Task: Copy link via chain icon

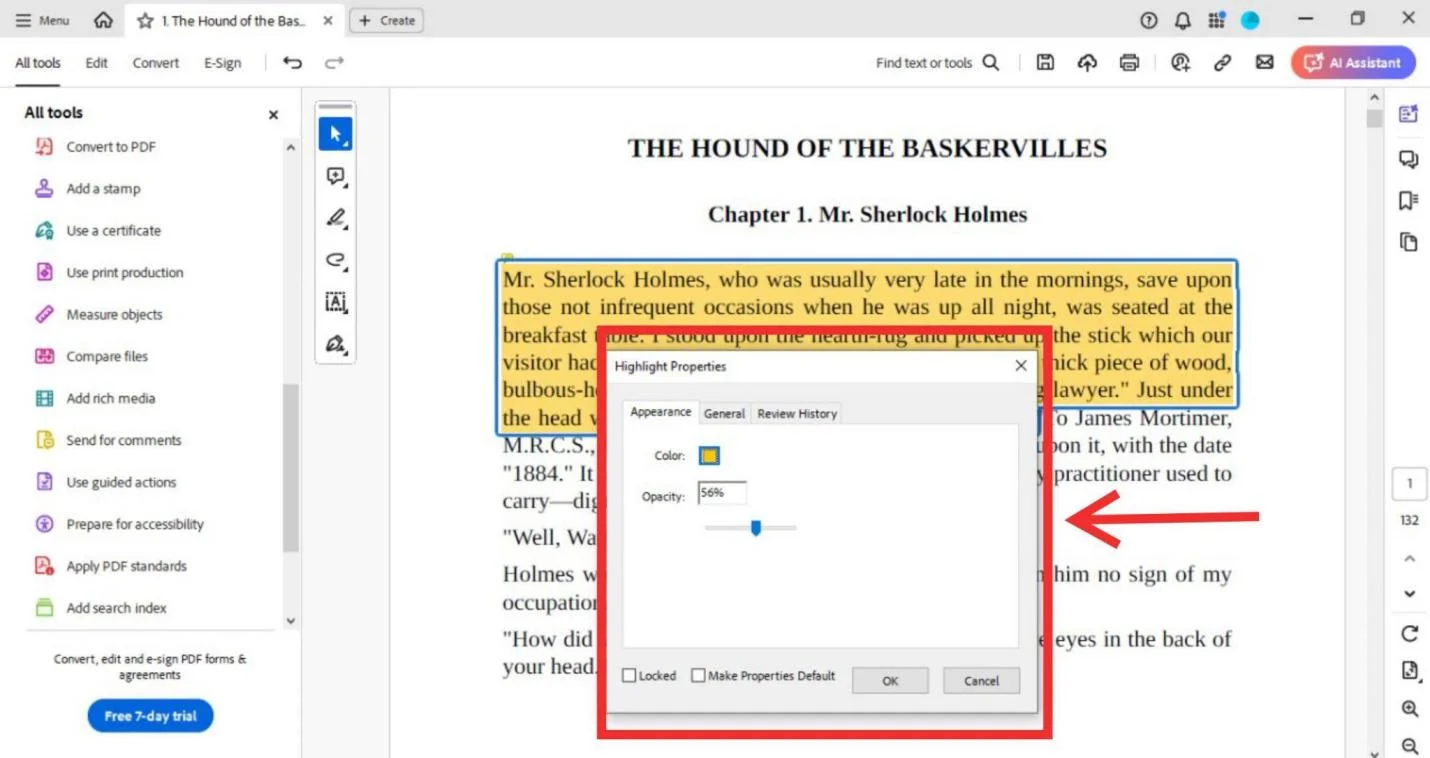Action: coord(1222,63)
